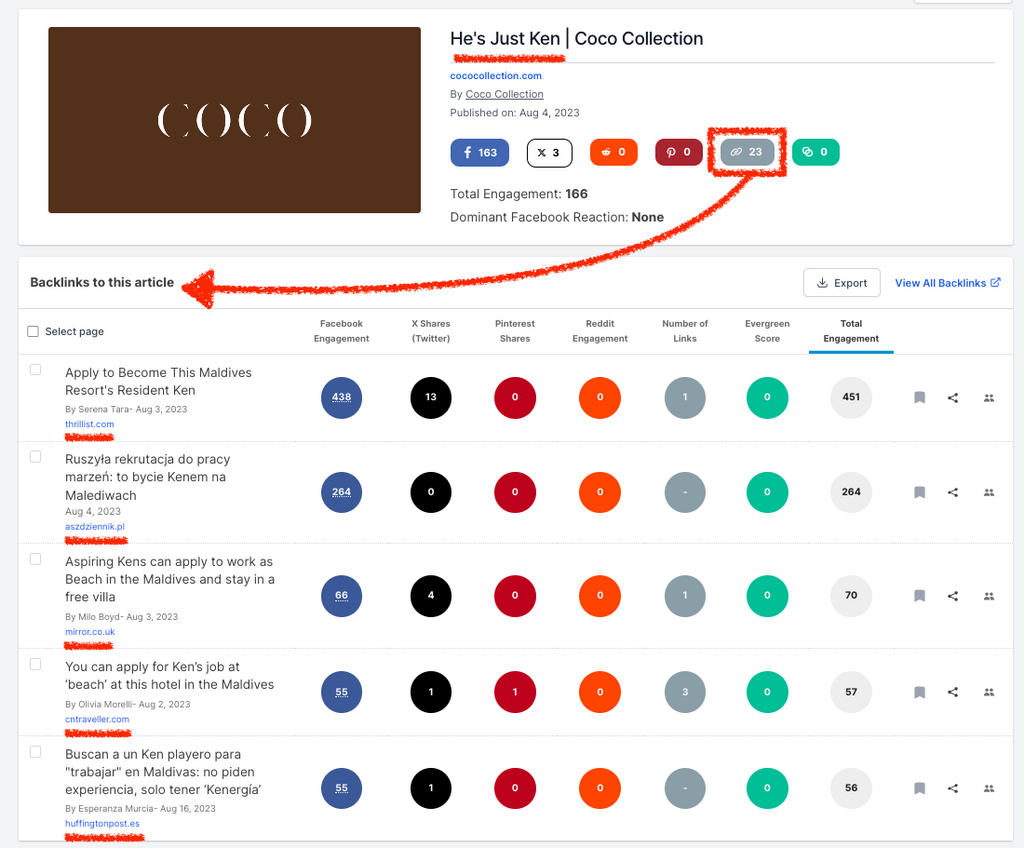
Task: Bookmark the aszdziennik.pl article
Action: (x=920, y=492)
